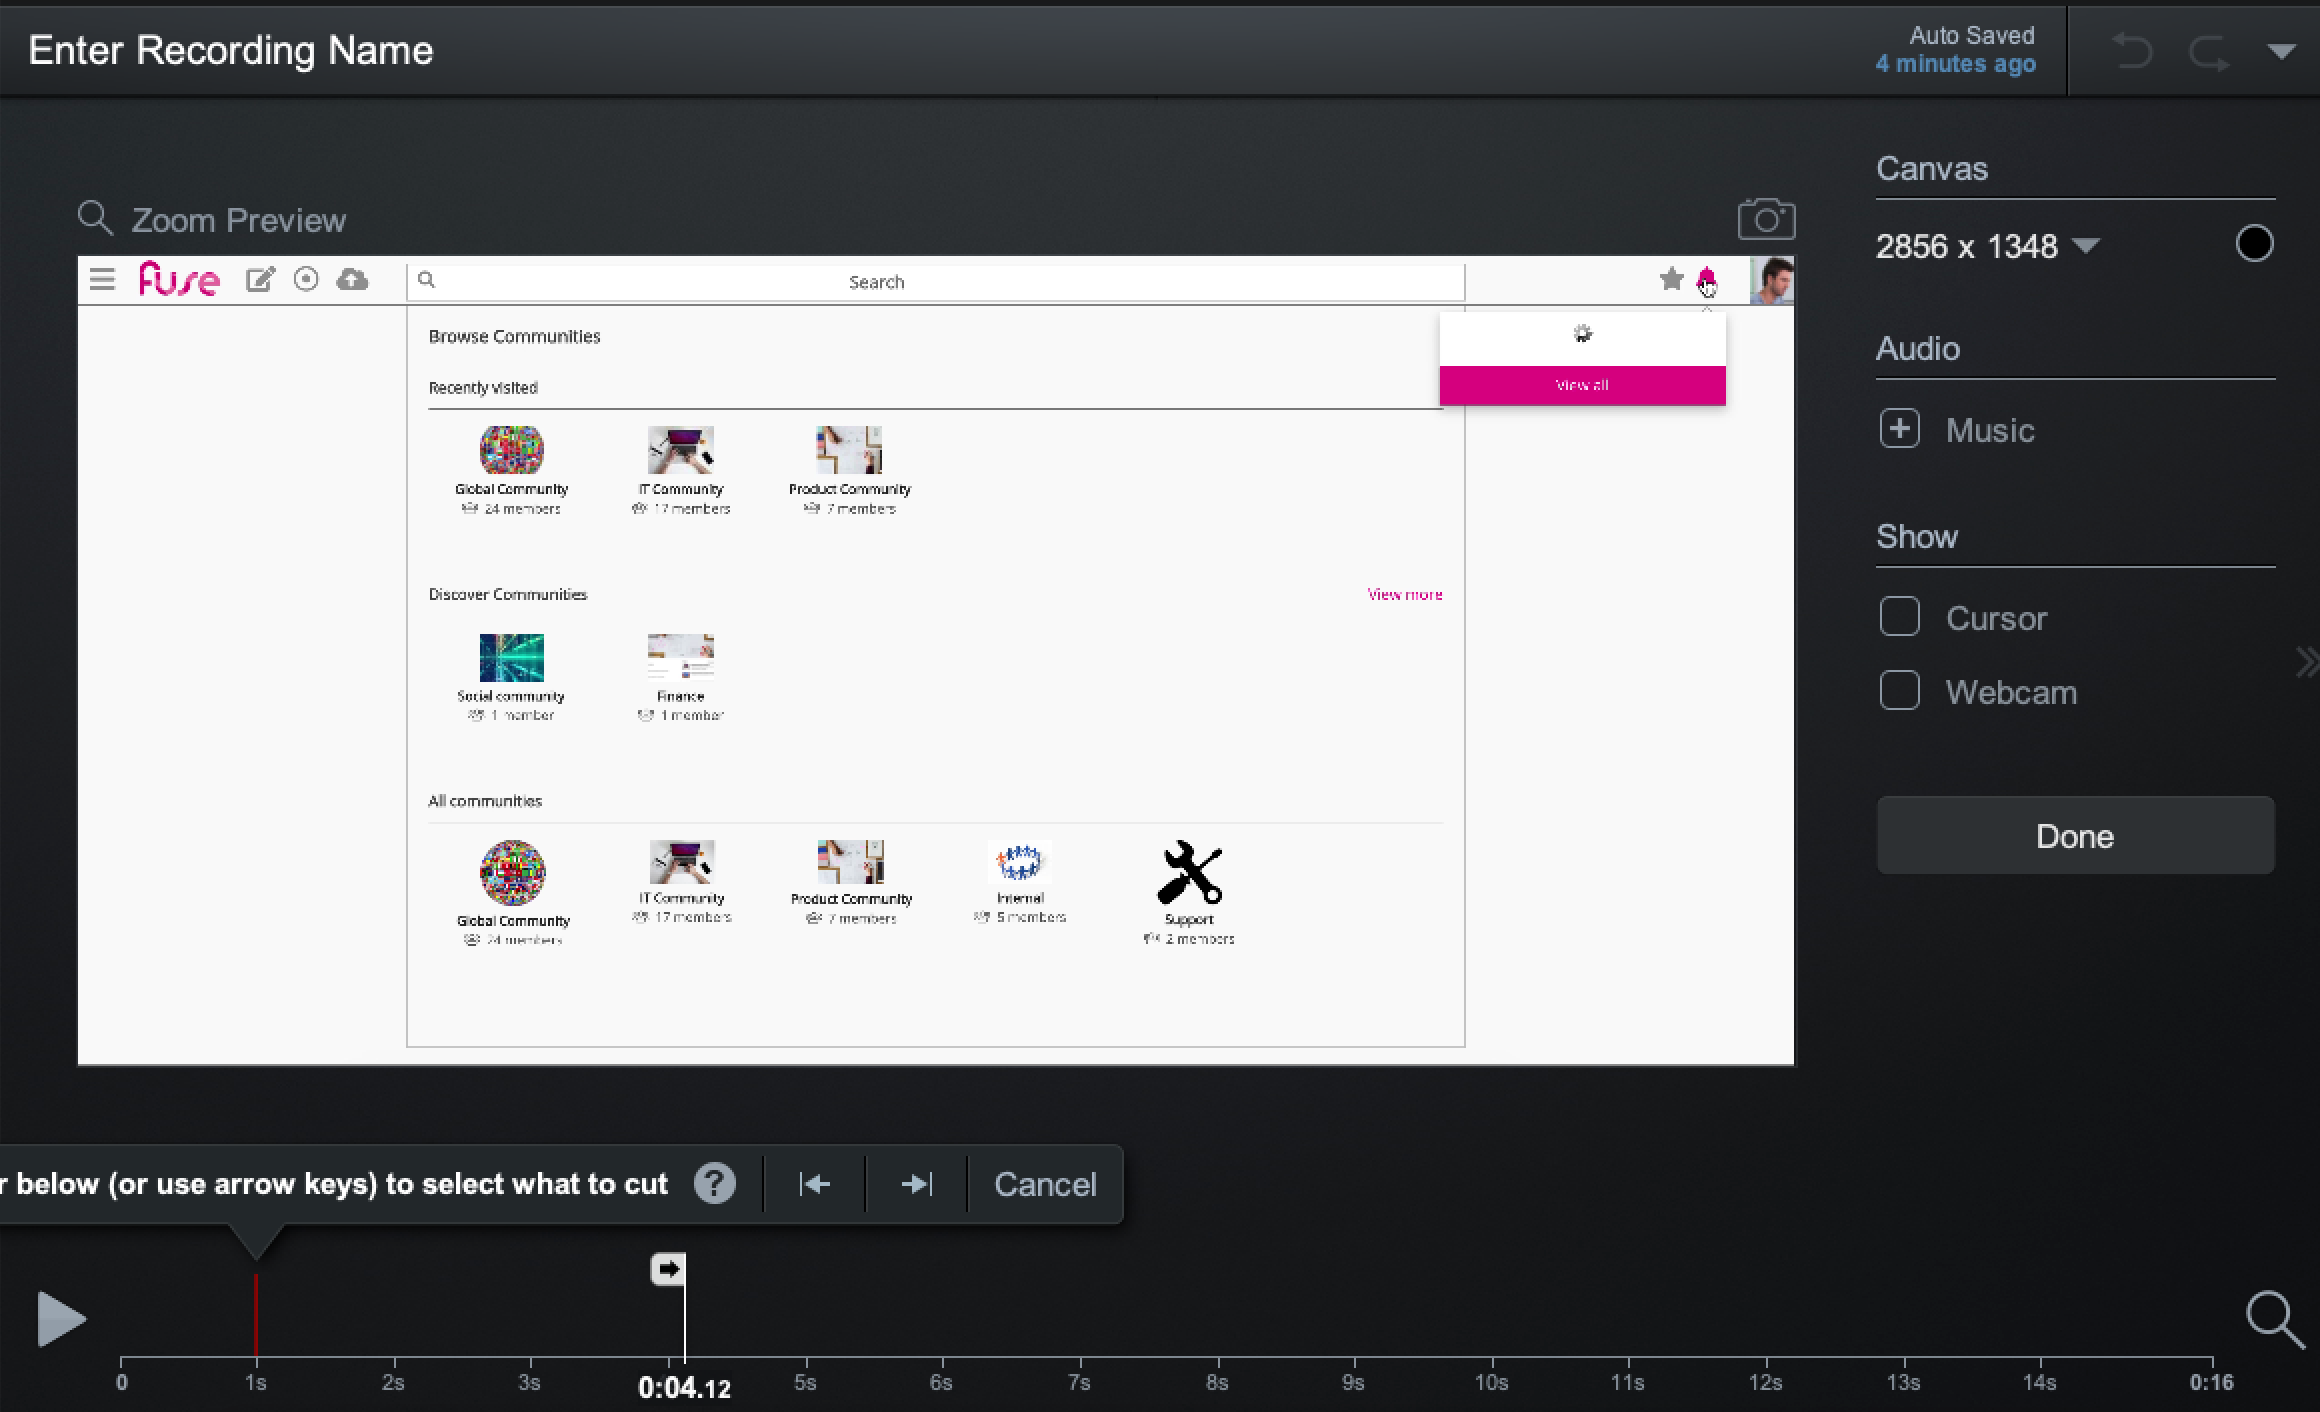Open the help question mark beside the cut instructions

(714, 1183)
